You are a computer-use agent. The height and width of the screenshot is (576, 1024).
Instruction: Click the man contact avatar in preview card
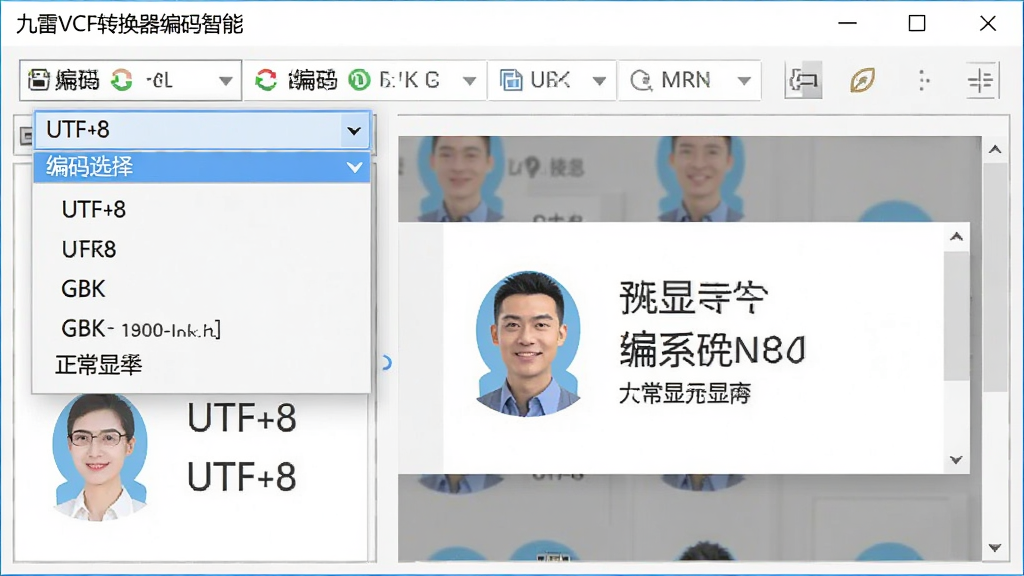tap(528, 344)
